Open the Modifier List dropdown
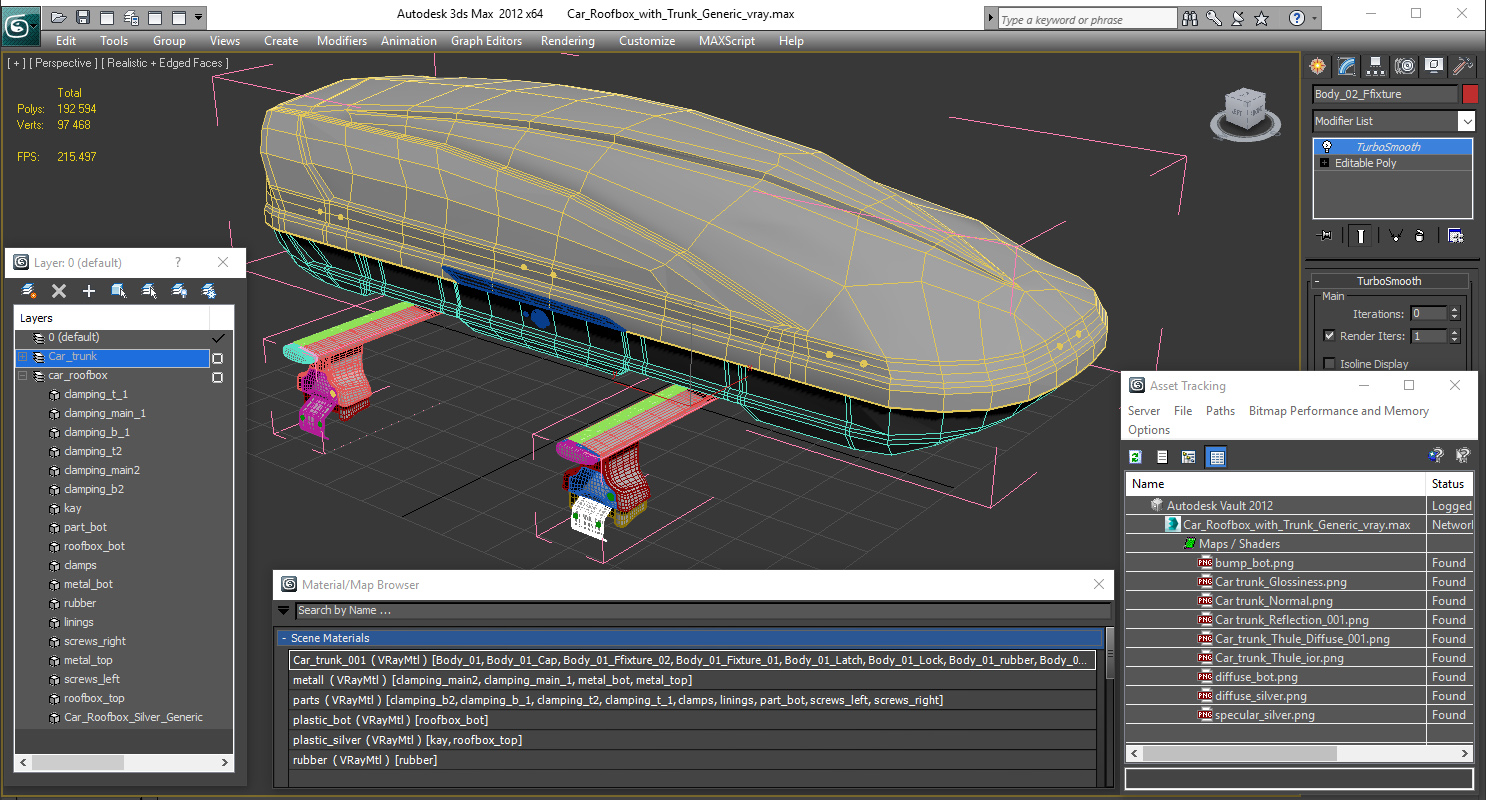The width and height of the screenshot is (1486, 800). (1466, 121)
